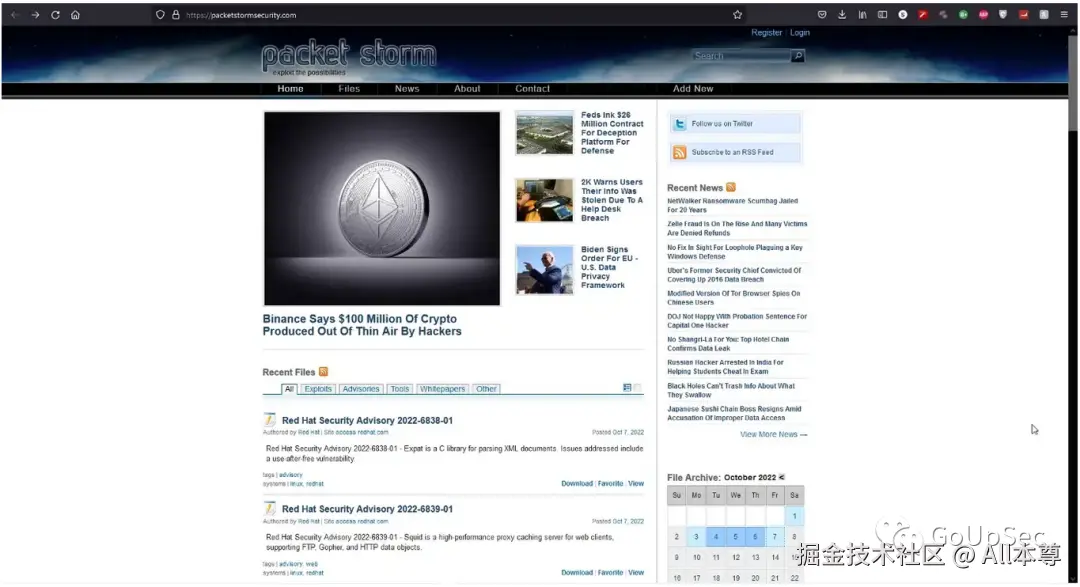
Task: Click the Login link
Action: (800, 32)
